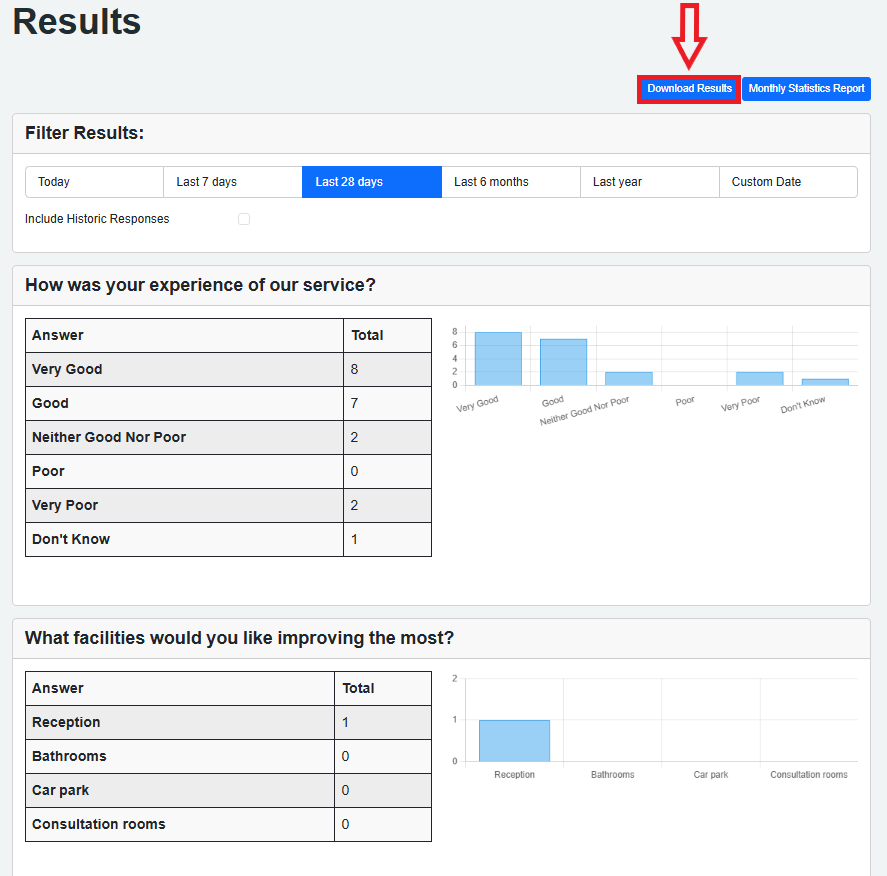The width and height of the screenshot is (887, 876).
Task: Switch to Last 6 months filter
Action: [x=510, y=182]
